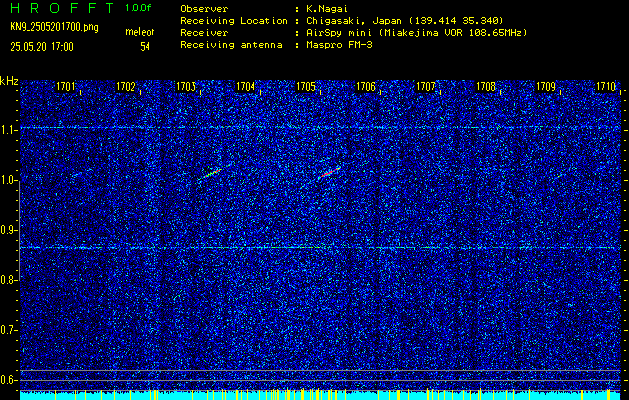Image resolution: width=629 pixels, height=400 pixels.
Task: Click the 1704 time marker
Action: click(x=246, y=86)
